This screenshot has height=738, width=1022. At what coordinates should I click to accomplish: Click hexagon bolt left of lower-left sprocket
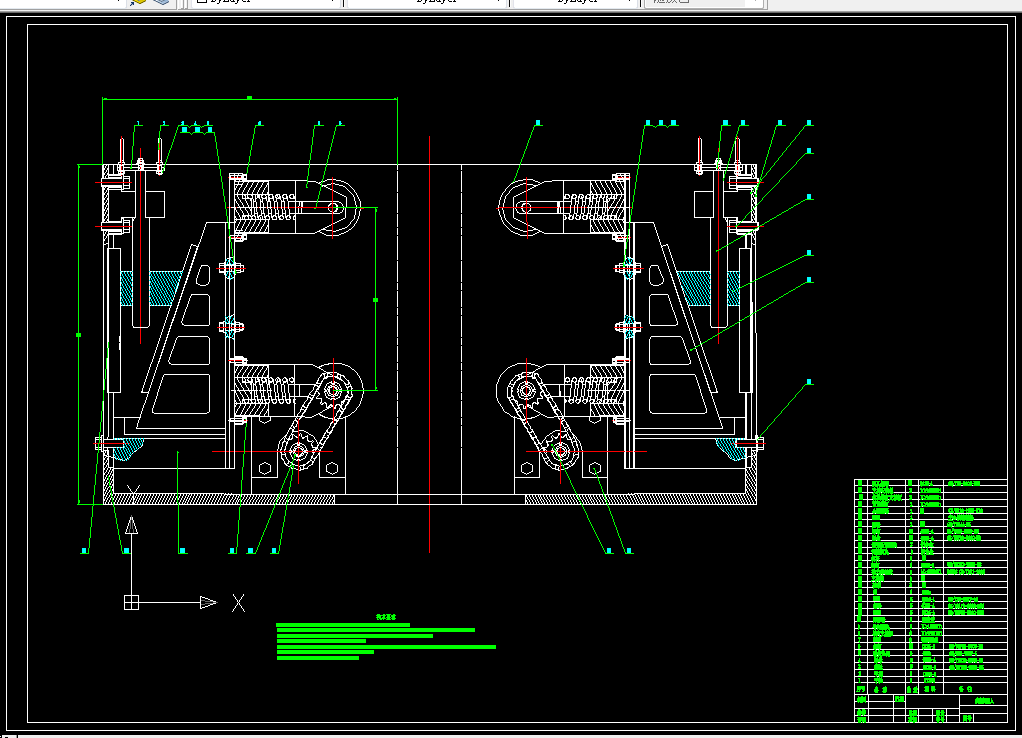[x=264, y=468]
